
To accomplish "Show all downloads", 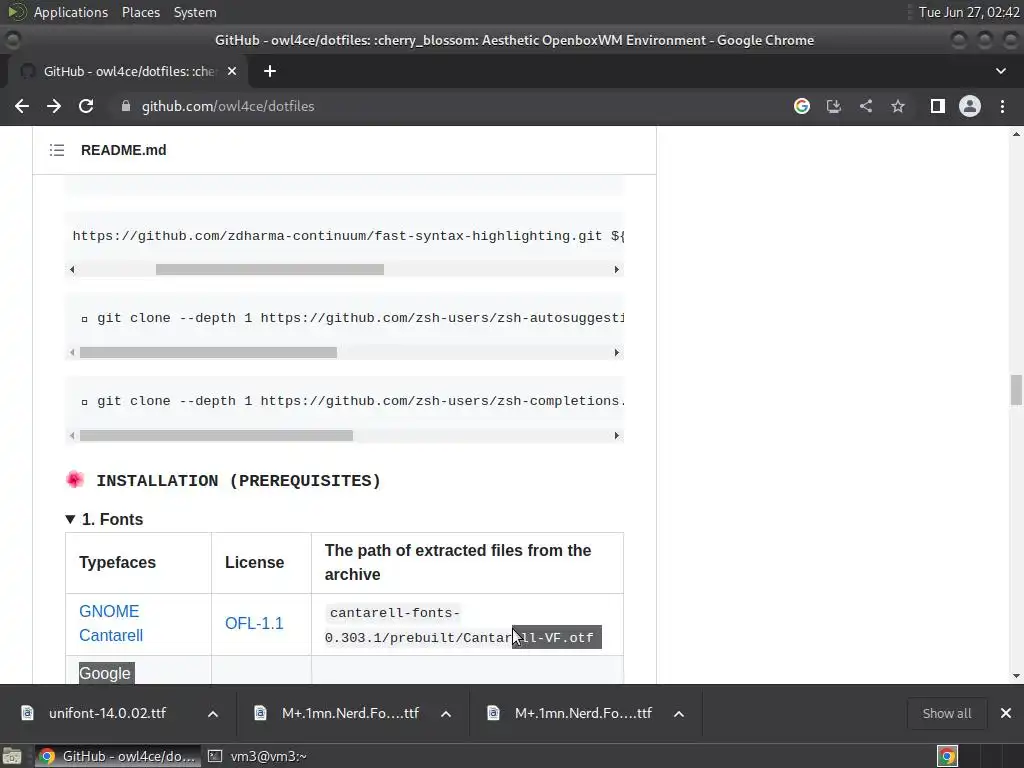I will [947, 713].
